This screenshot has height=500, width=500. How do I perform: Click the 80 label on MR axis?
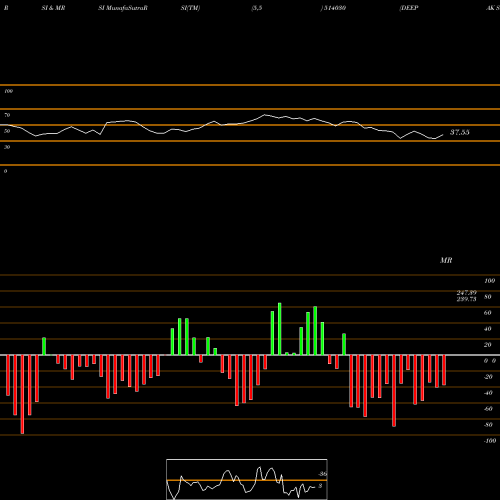(487, 297)
